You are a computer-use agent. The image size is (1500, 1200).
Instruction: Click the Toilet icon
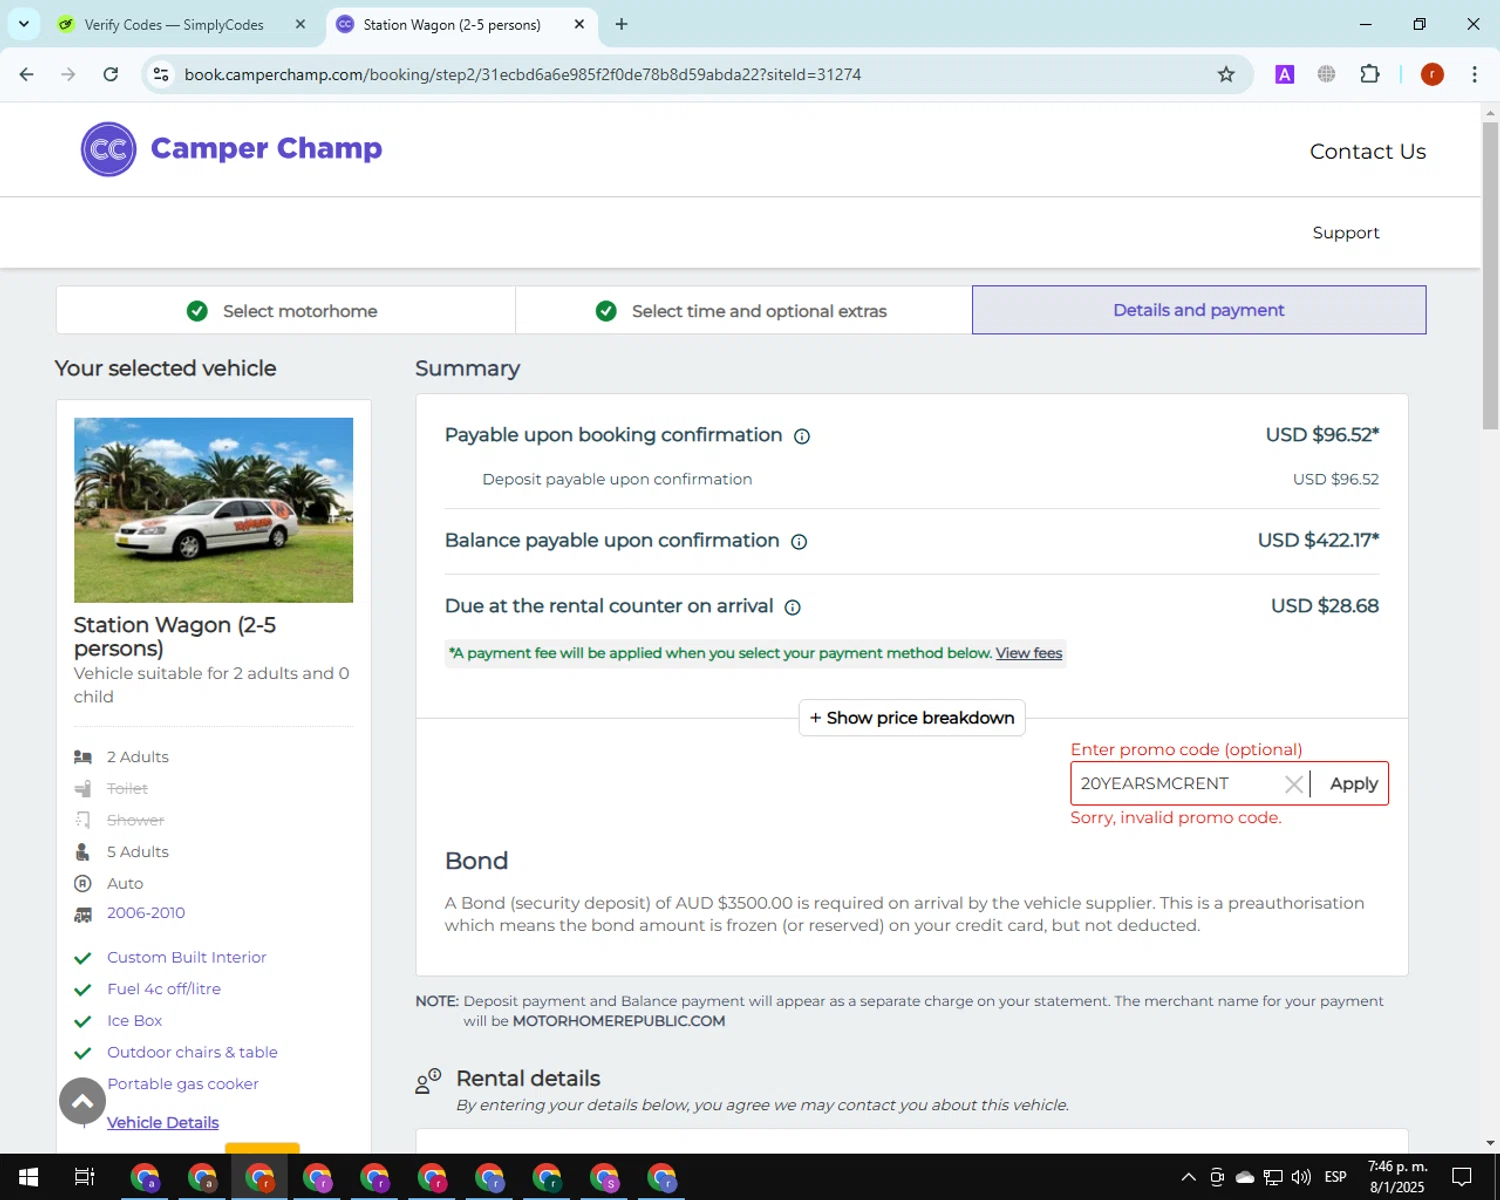83,789
